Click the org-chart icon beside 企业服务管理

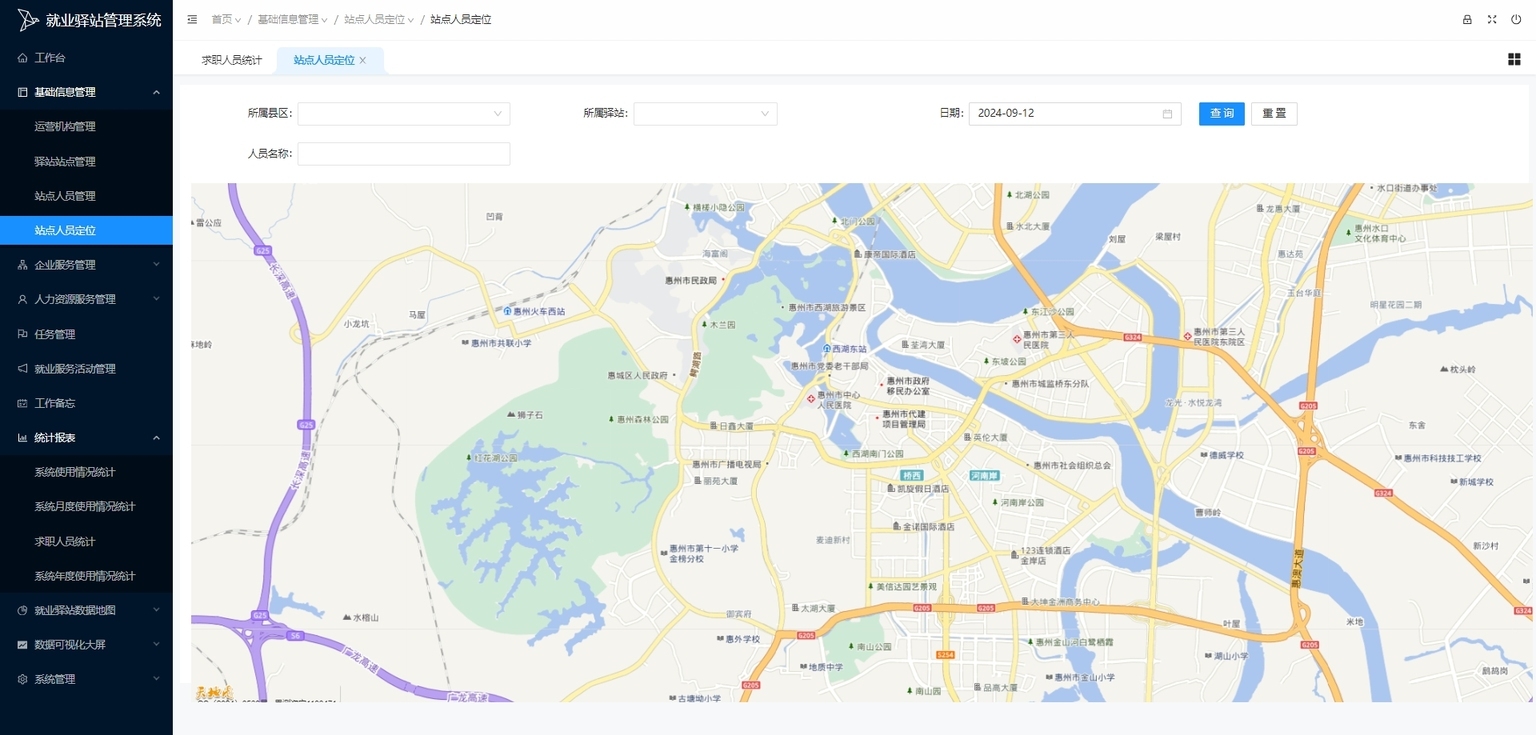[23, 265]
